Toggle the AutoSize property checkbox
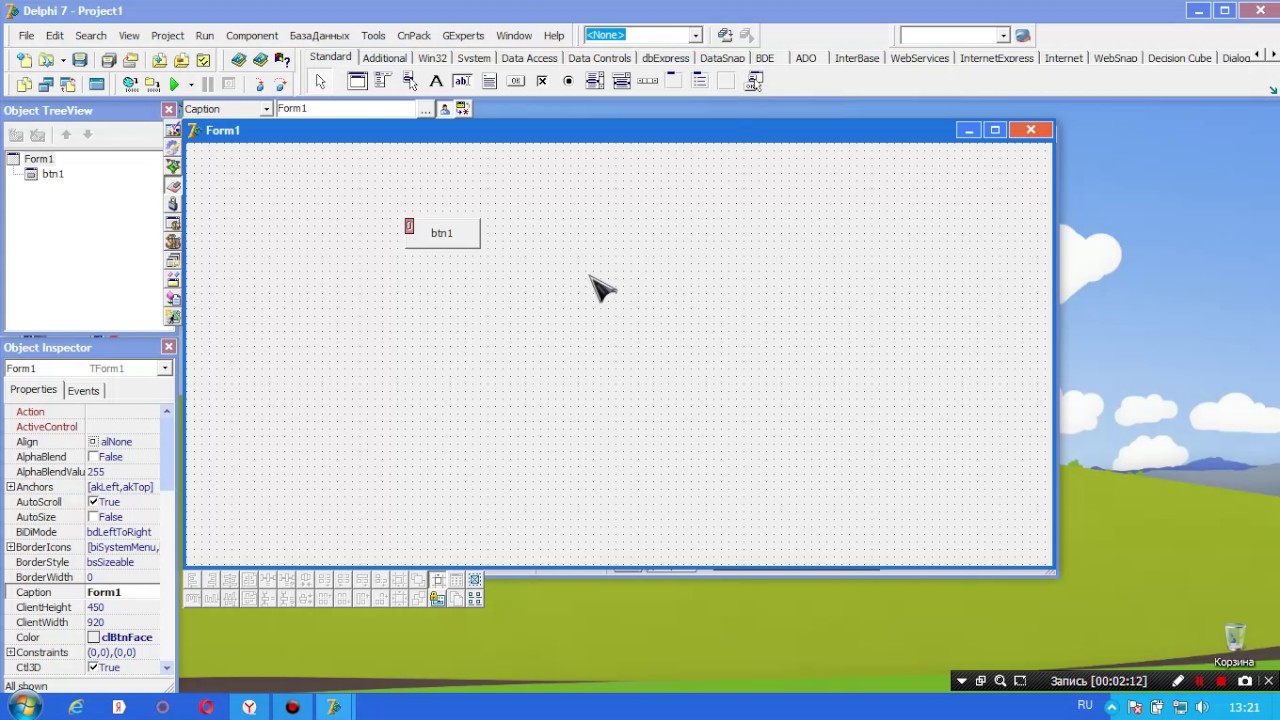1280x720 pixels. pyautogui.click(x=93, y=517)
